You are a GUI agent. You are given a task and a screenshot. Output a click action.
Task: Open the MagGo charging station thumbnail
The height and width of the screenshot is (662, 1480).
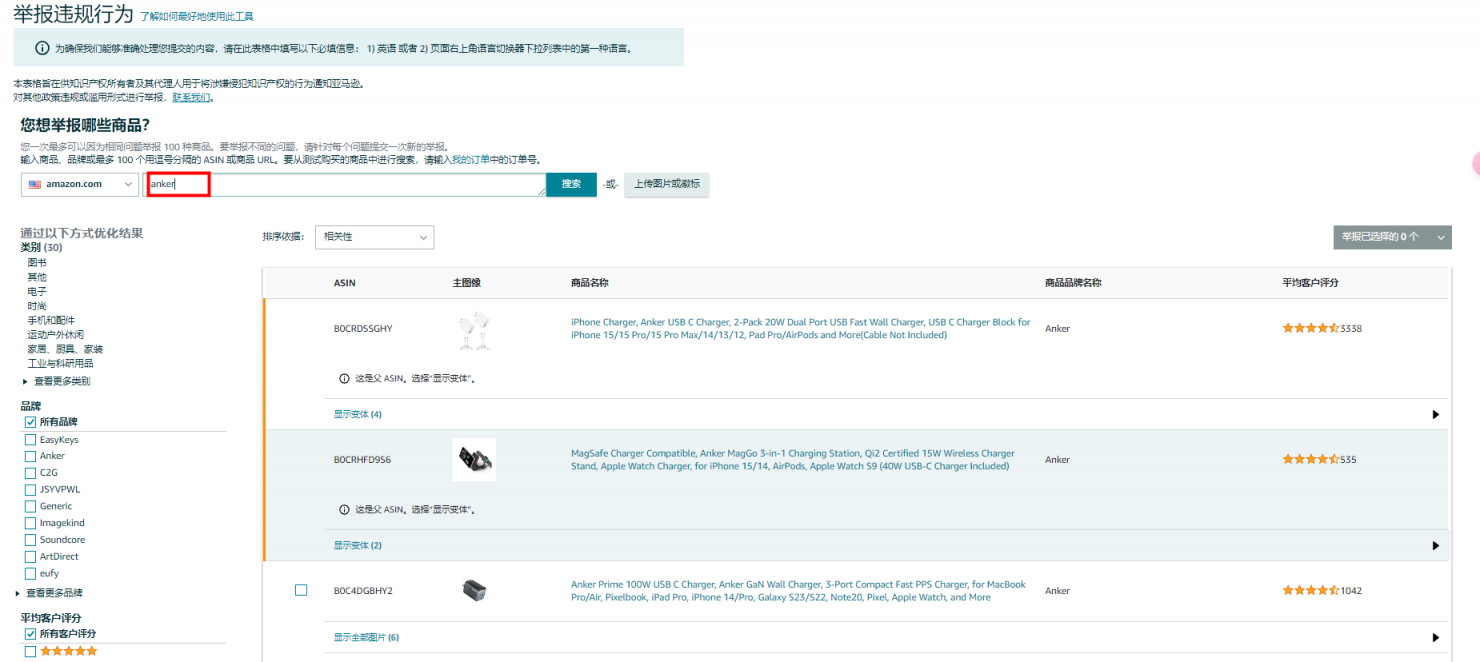point(474,460)
